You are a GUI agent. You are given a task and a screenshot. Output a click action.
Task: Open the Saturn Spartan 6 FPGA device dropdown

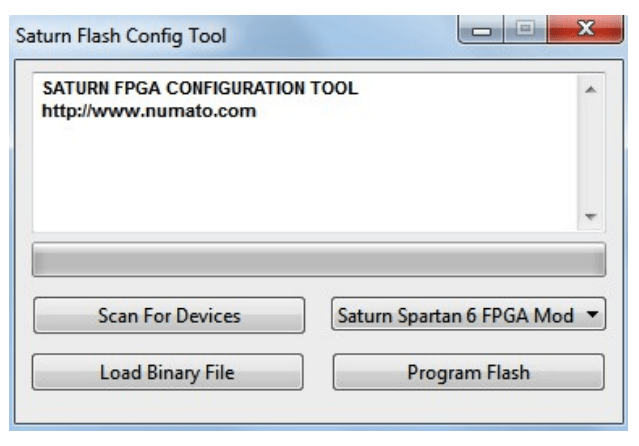pos(456,315)
